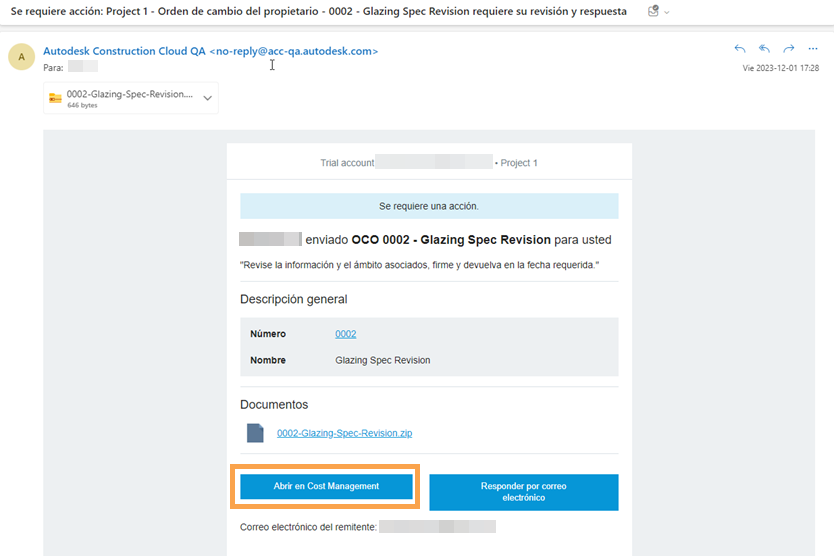834x556 pixels.
Task: Click the Forward arrow icon
Action: coord(788,49)
